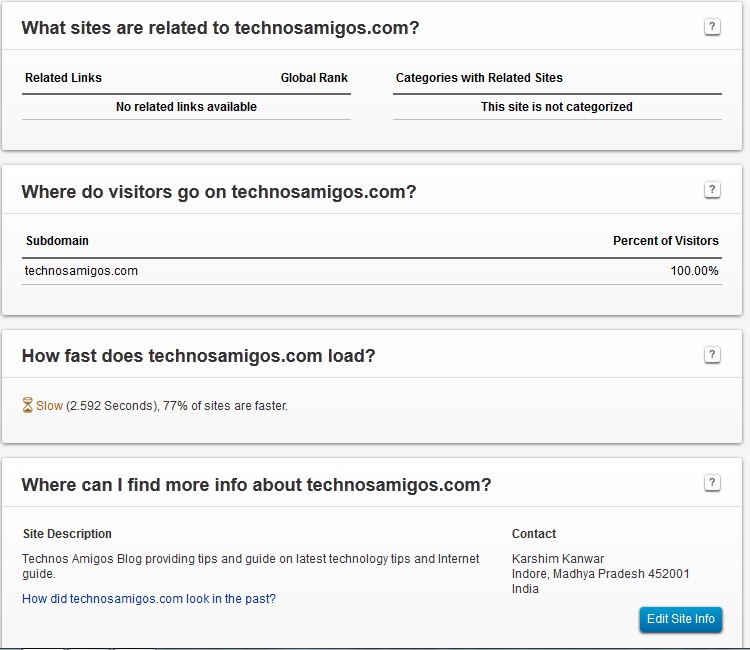750x650 pixels.
Task: Click 'This site is not categorized' message
Action: (556, 107)
